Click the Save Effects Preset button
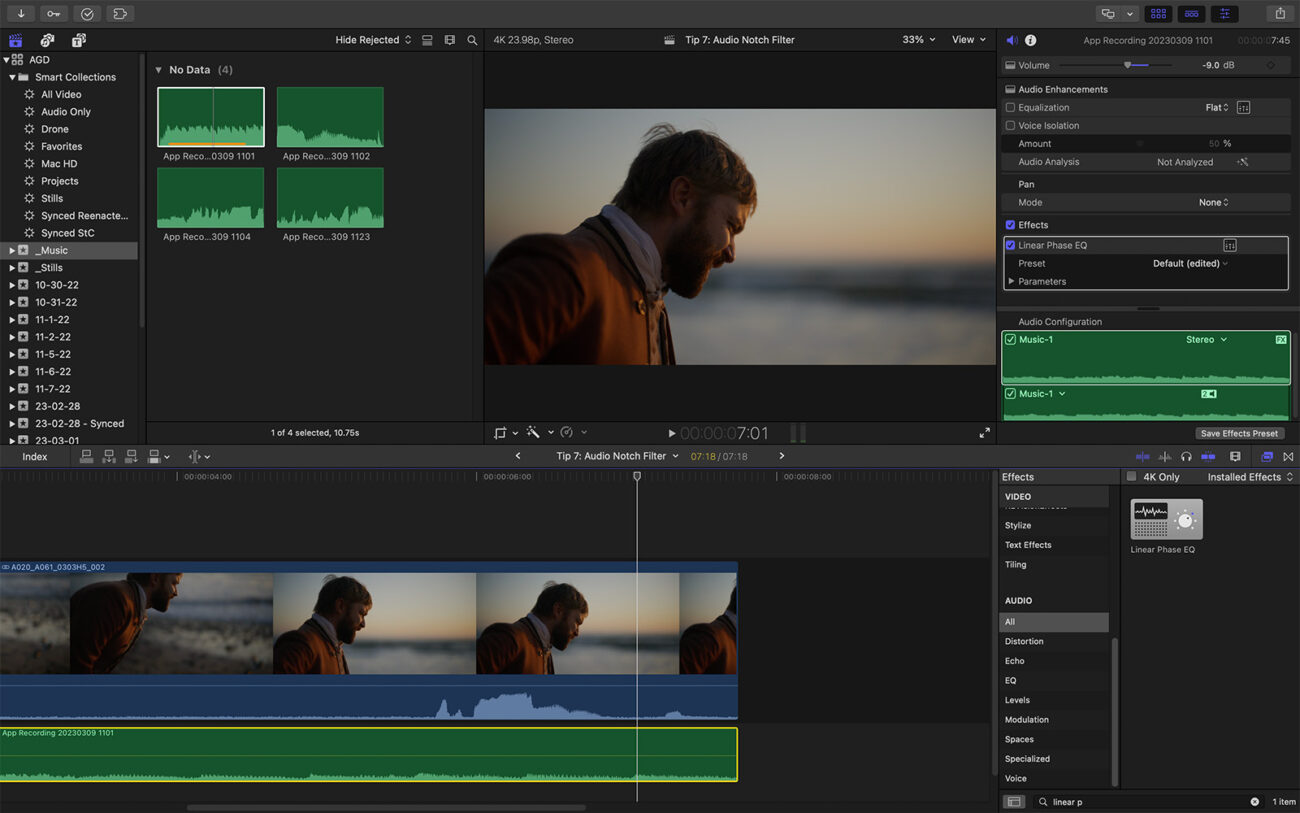Viewport: 1300px width, 813px height. click(x=1240, y=433)
